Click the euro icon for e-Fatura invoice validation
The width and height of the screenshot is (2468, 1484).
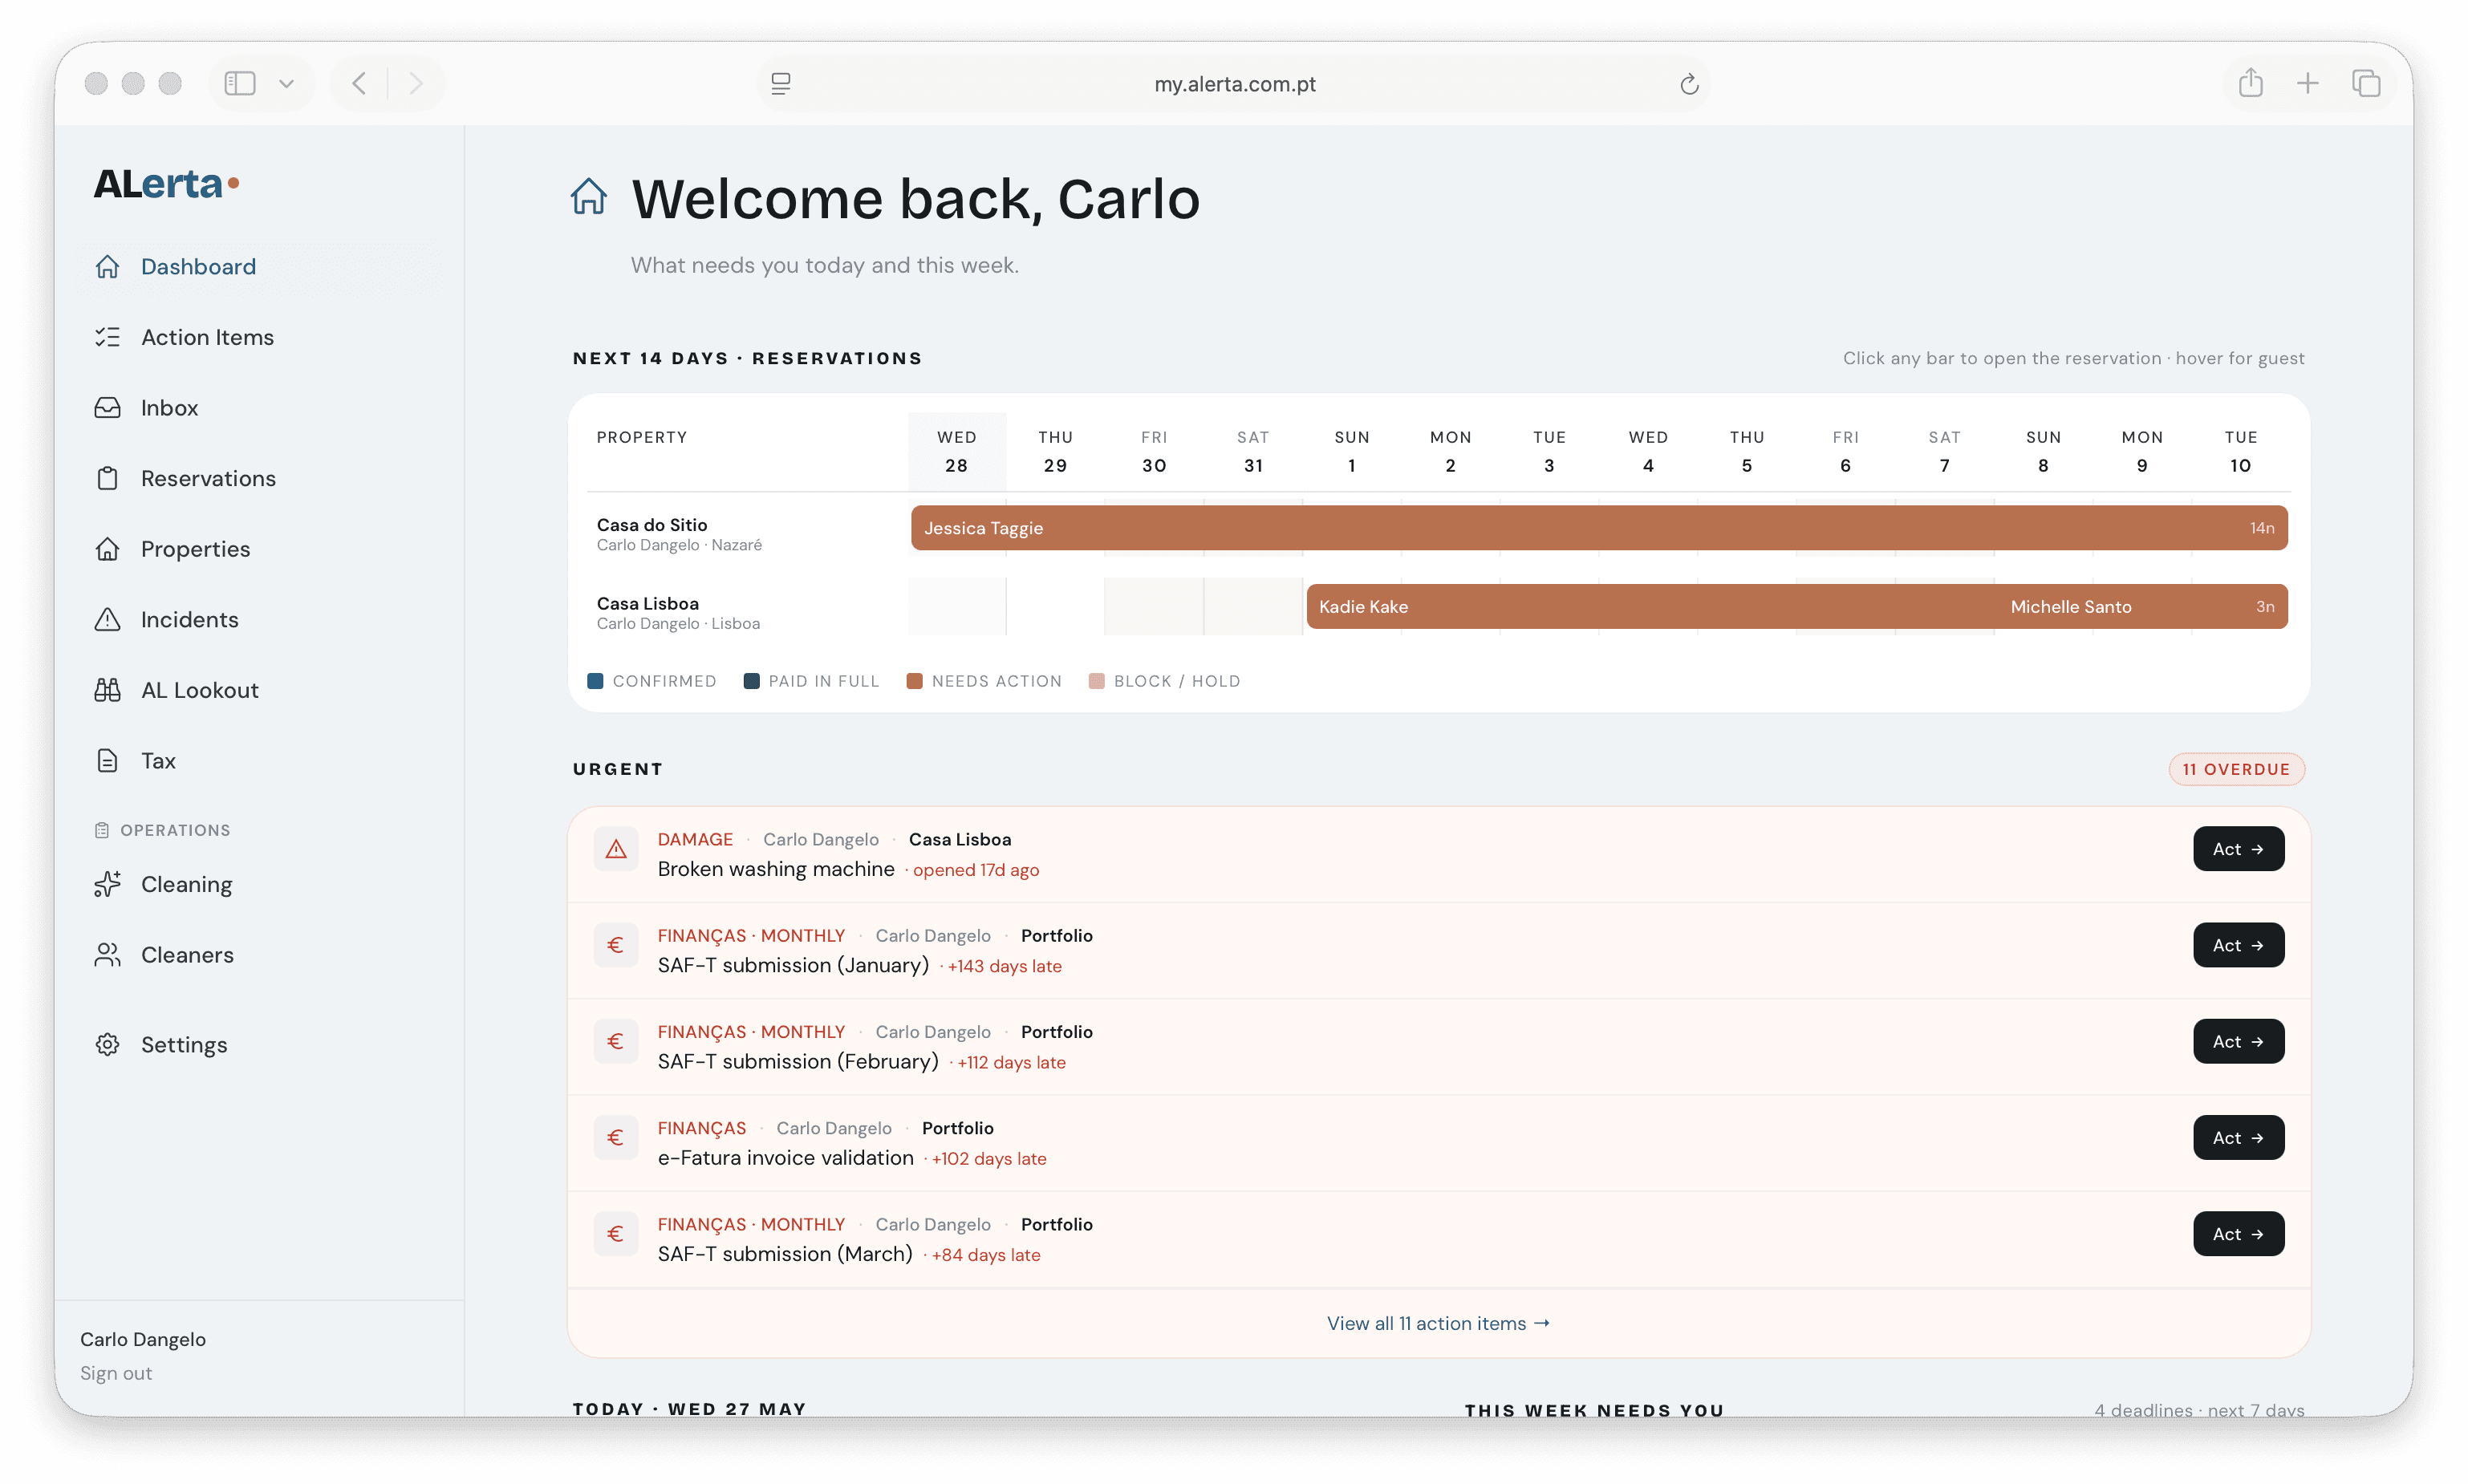click(x=616, y=1138)
